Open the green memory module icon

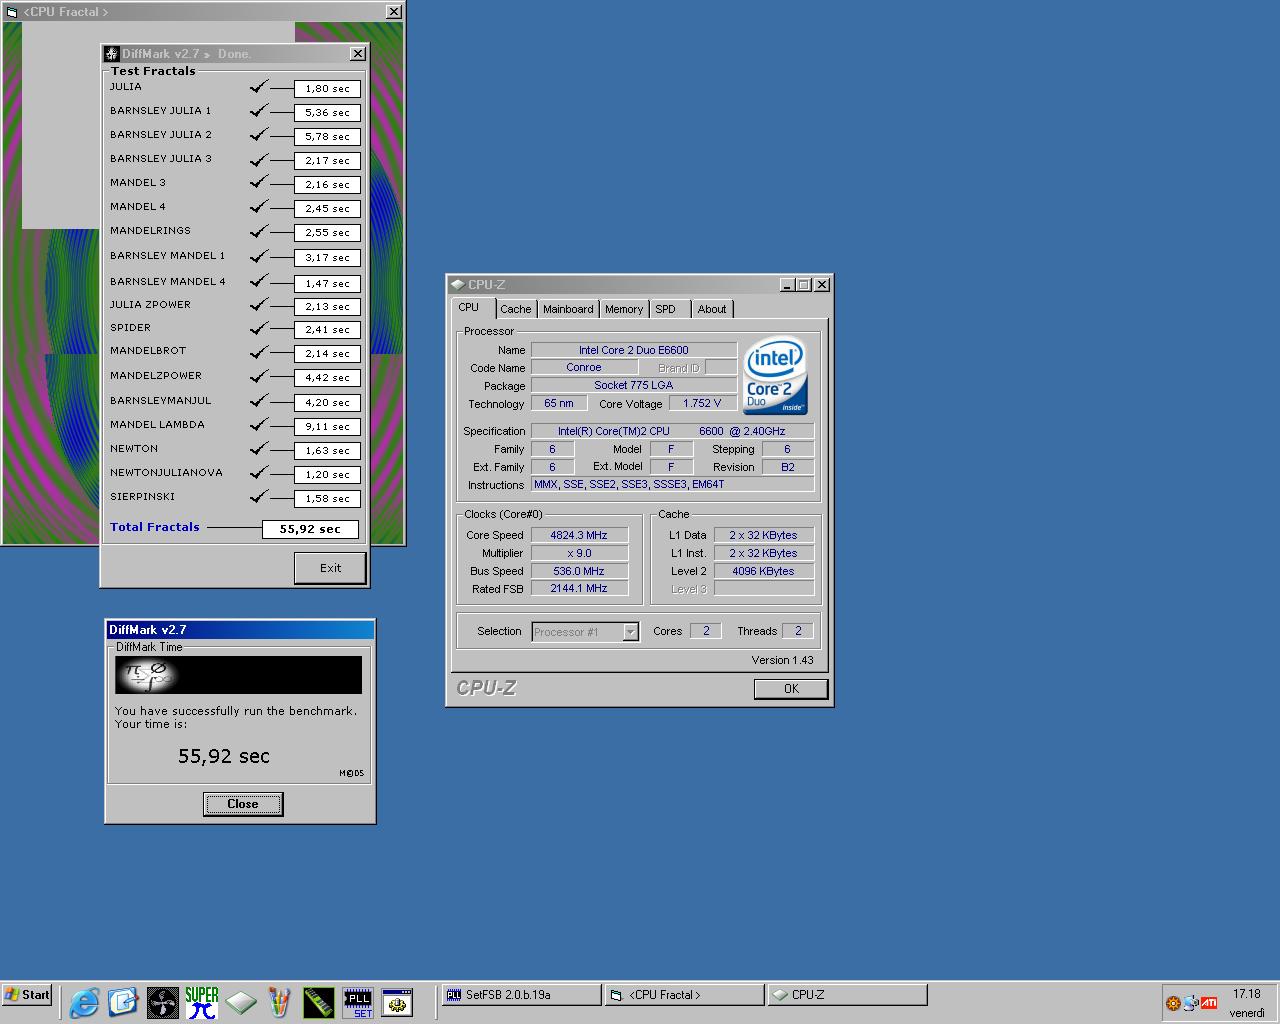click(318, 1002)
